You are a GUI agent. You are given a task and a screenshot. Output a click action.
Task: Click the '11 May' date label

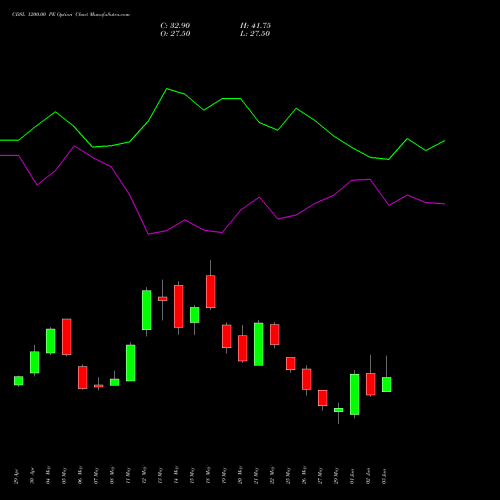pos(129,475)
